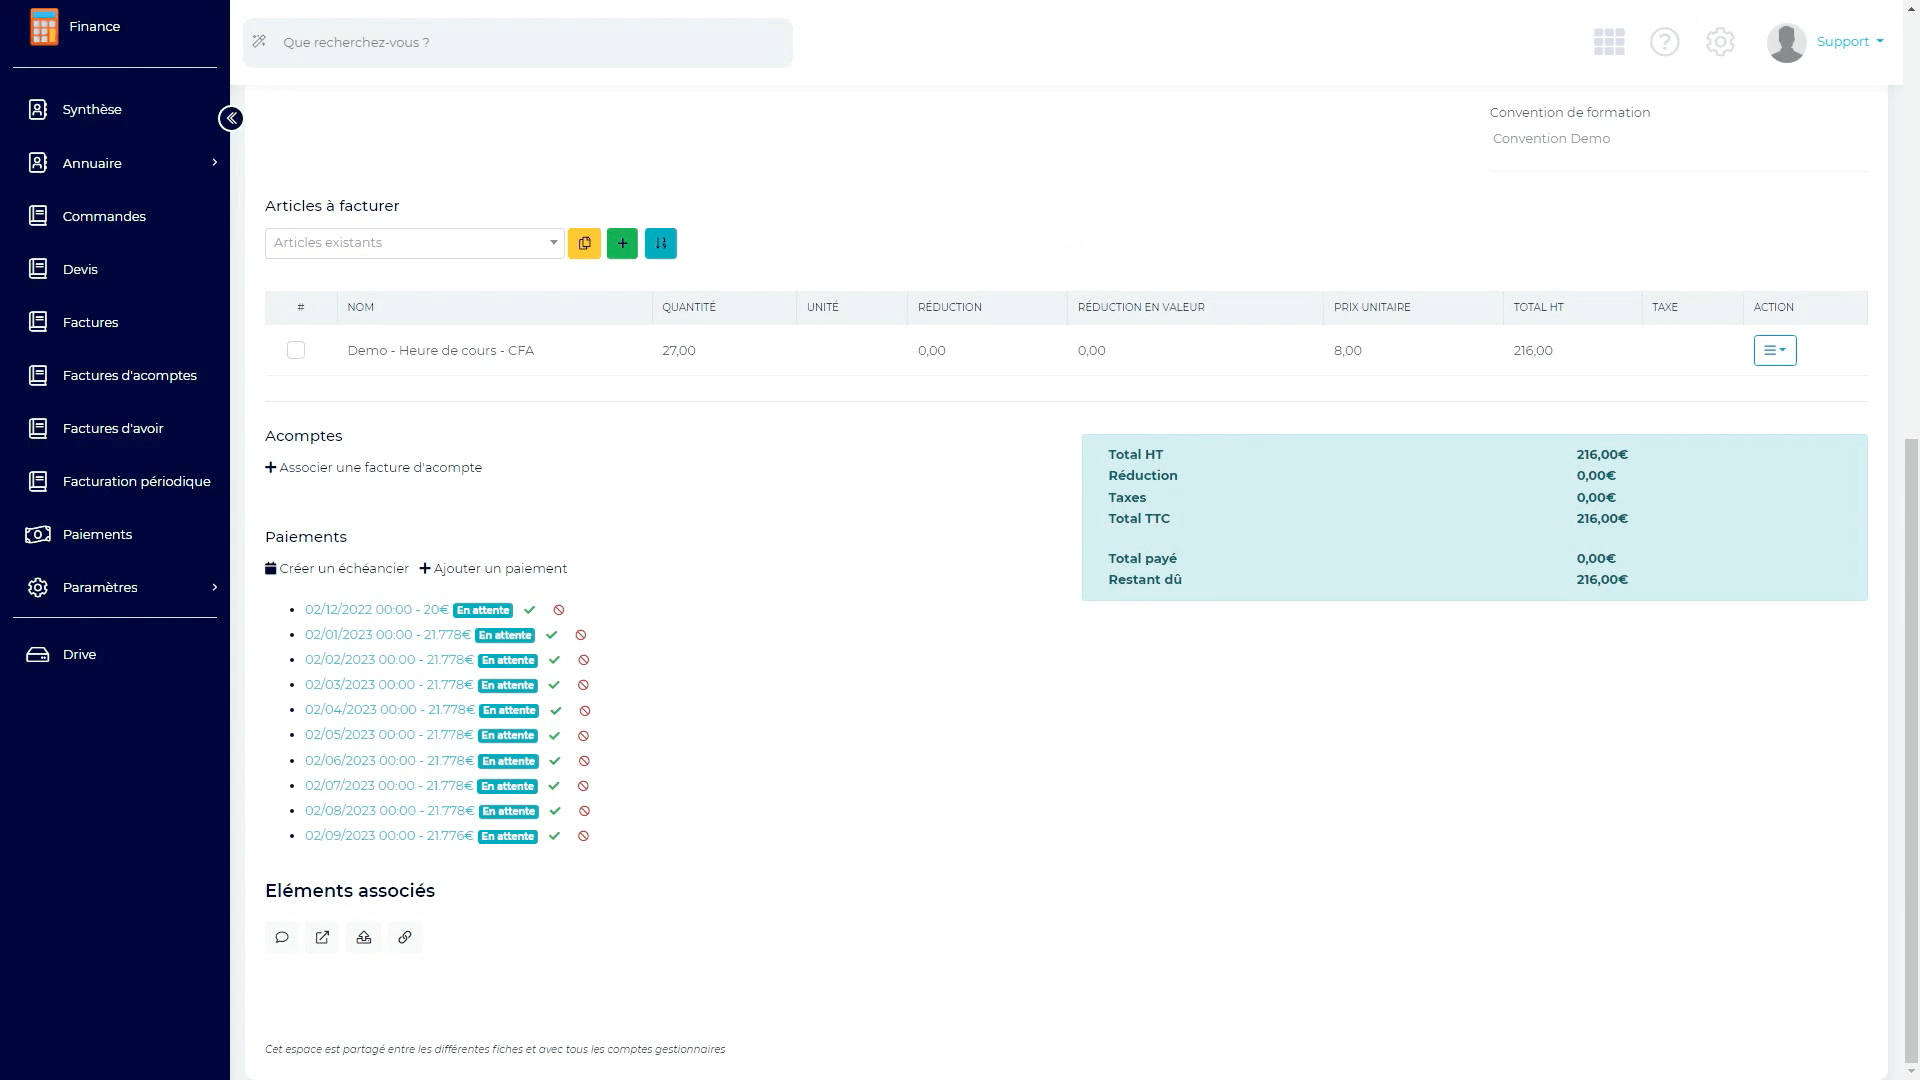The width and height of the screenshot is (1920, 1080).
Task: Open the row action menu dropdown
Action: tap(1774, 350)
